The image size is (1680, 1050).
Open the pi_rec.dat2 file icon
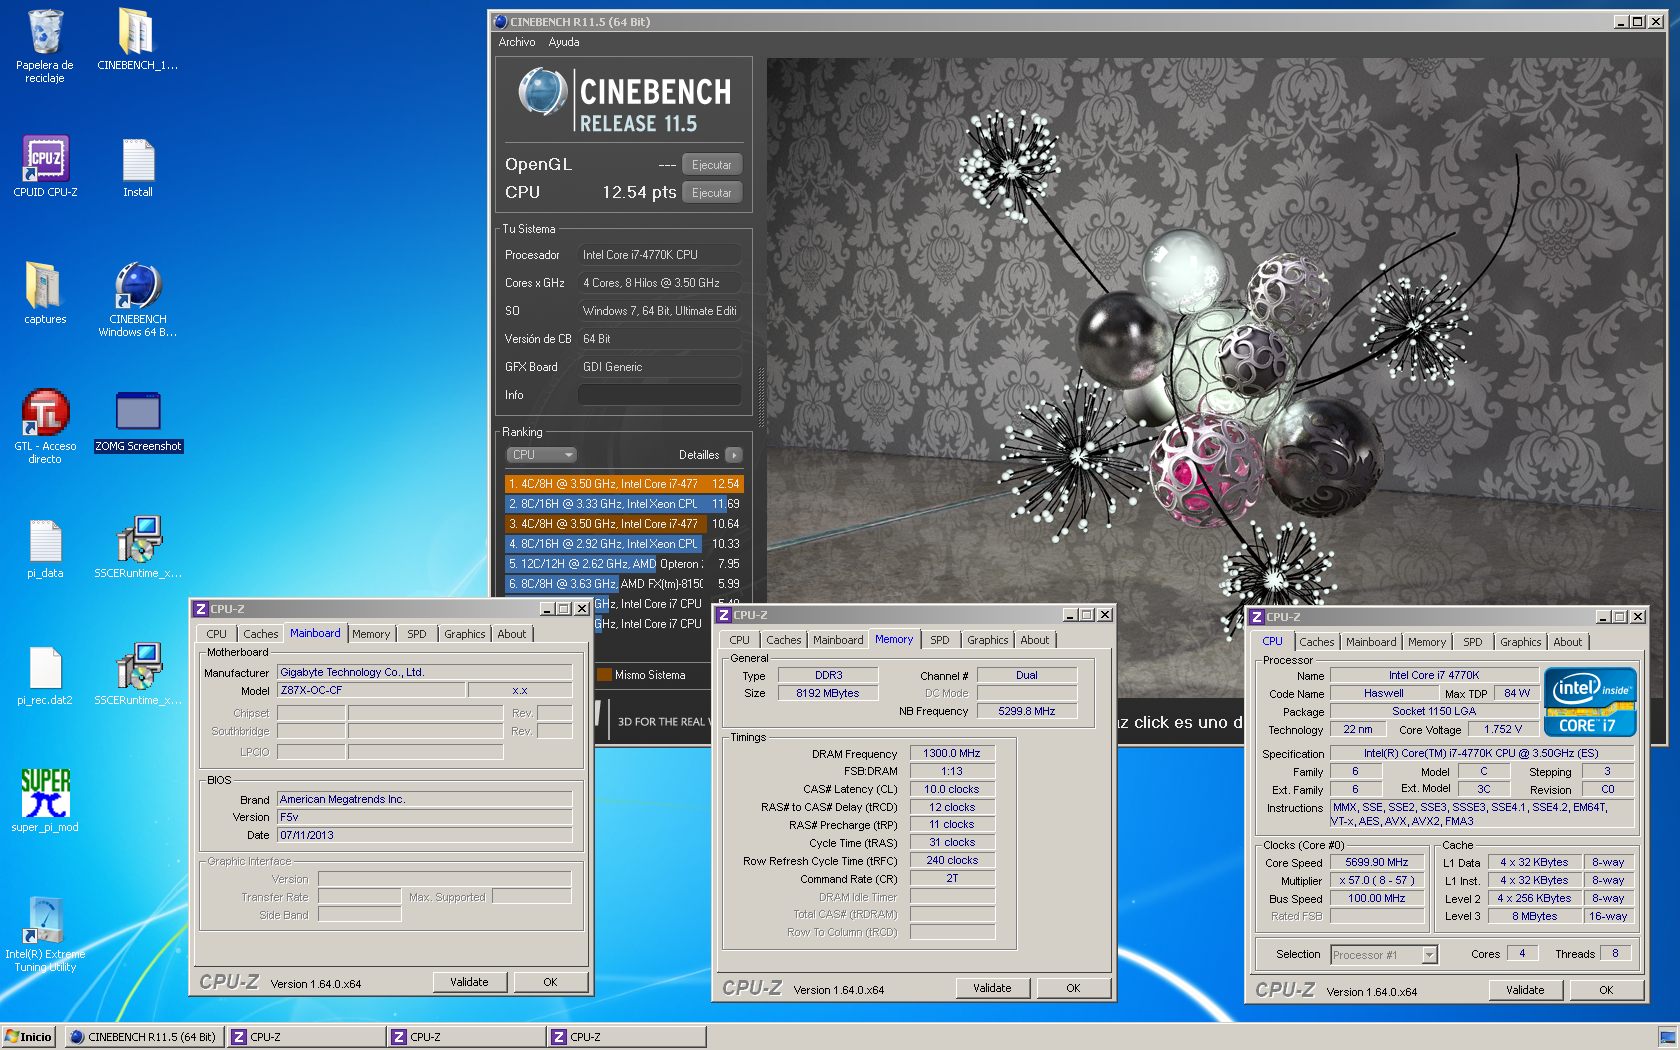(x=45, y=675)
